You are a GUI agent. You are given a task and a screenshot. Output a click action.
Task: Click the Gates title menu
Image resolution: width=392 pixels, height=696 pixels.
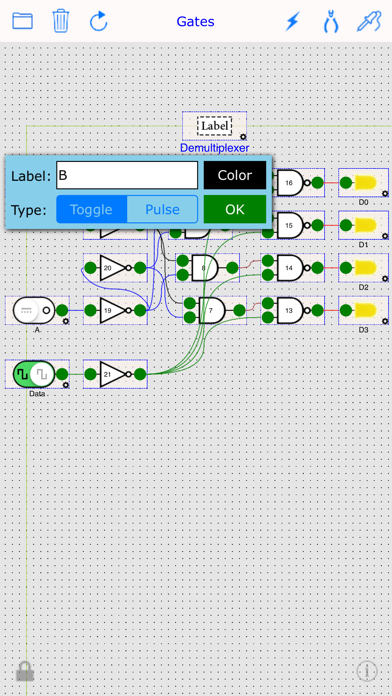pyautogui.click(x=195, y=21)
